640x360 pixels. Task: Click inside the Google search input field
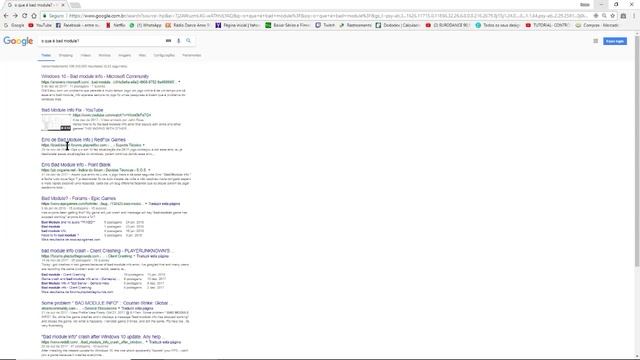(x=102, y=41)
